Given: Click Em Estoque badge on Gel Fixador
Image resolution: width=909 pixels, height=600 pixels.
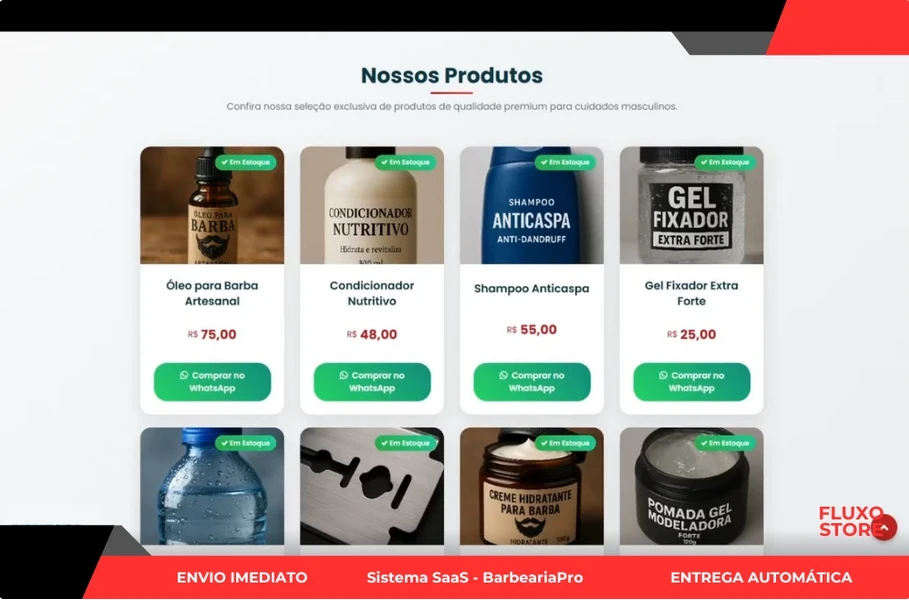Looking at the screenshot, I should click(725, 162).
